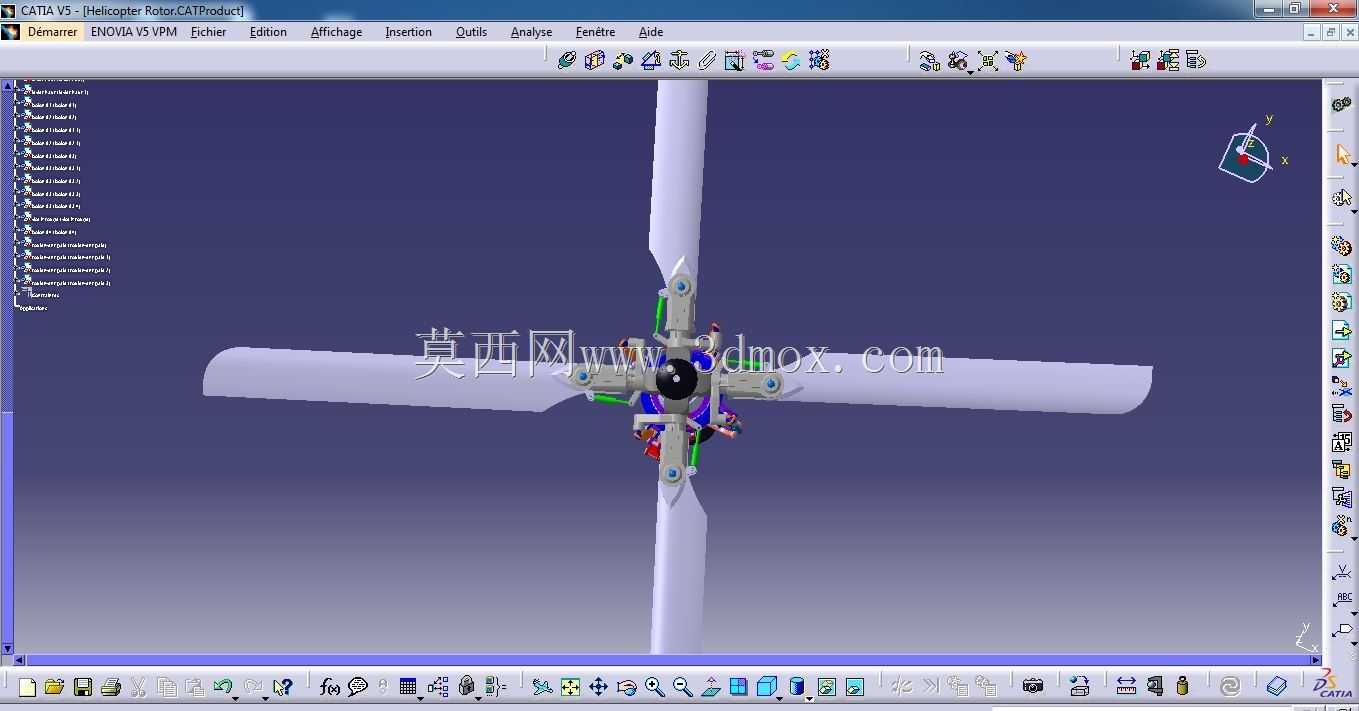The height and width of the screenshot is (711, 1359).
Task: Expand the Knowledge lock icon dropdown
Action: pos(479,697)
